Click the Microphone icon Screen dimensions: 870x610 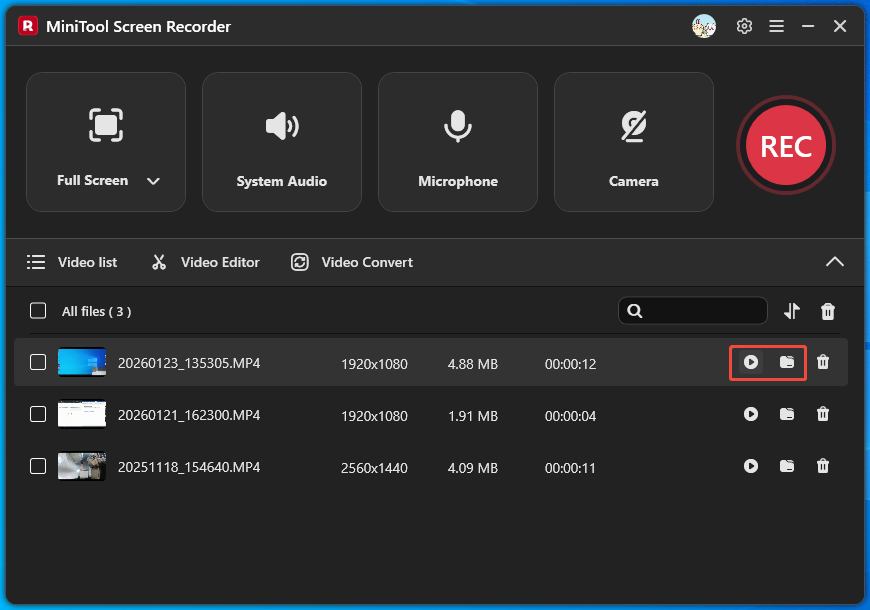click(x=458, y=125)
